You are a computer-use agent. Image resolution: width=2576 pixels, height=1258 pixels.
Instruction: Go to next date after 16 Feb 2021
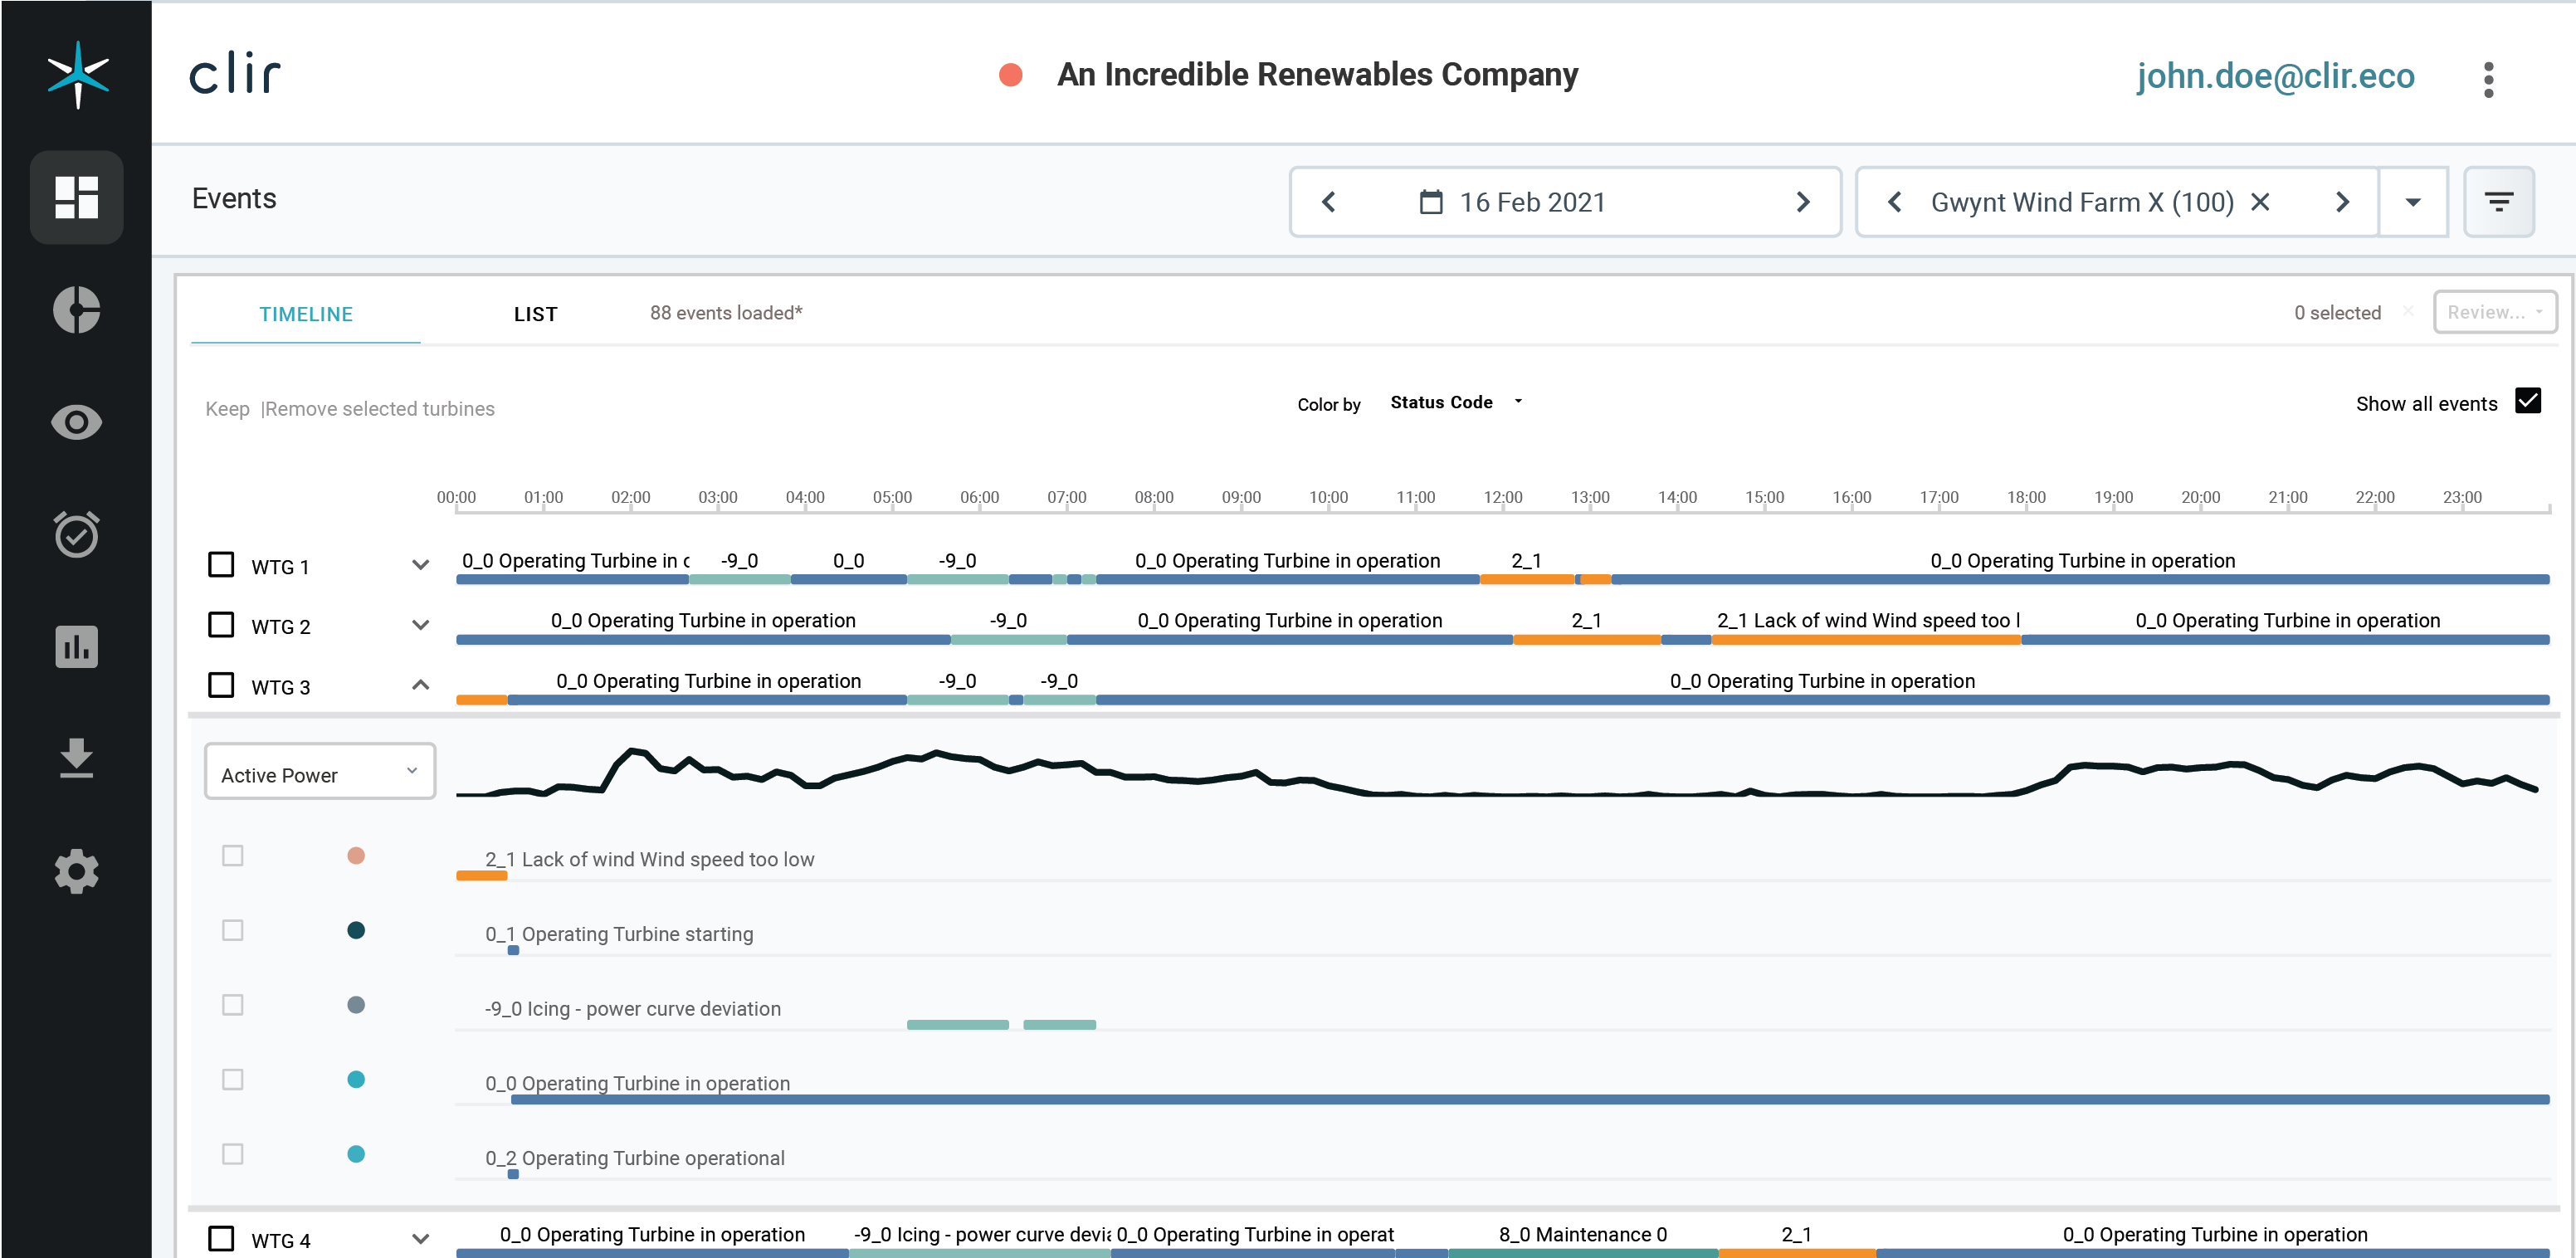pyautogui.click(x=1803, y=202)
